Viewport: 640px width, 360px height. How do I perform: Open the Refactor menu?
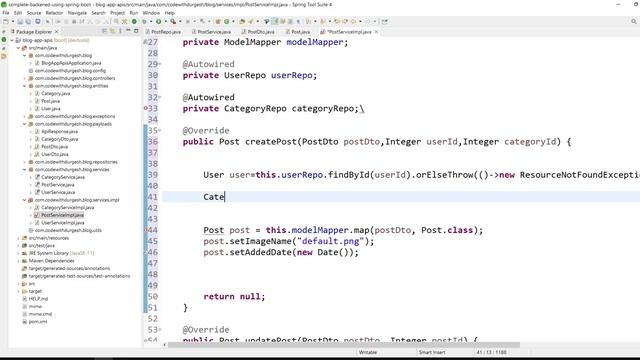pos(54,13)
